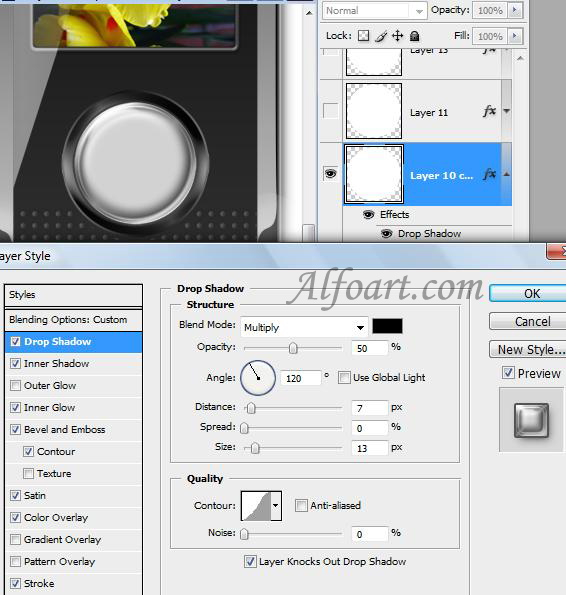Click the lock all padlock icon

415,36
